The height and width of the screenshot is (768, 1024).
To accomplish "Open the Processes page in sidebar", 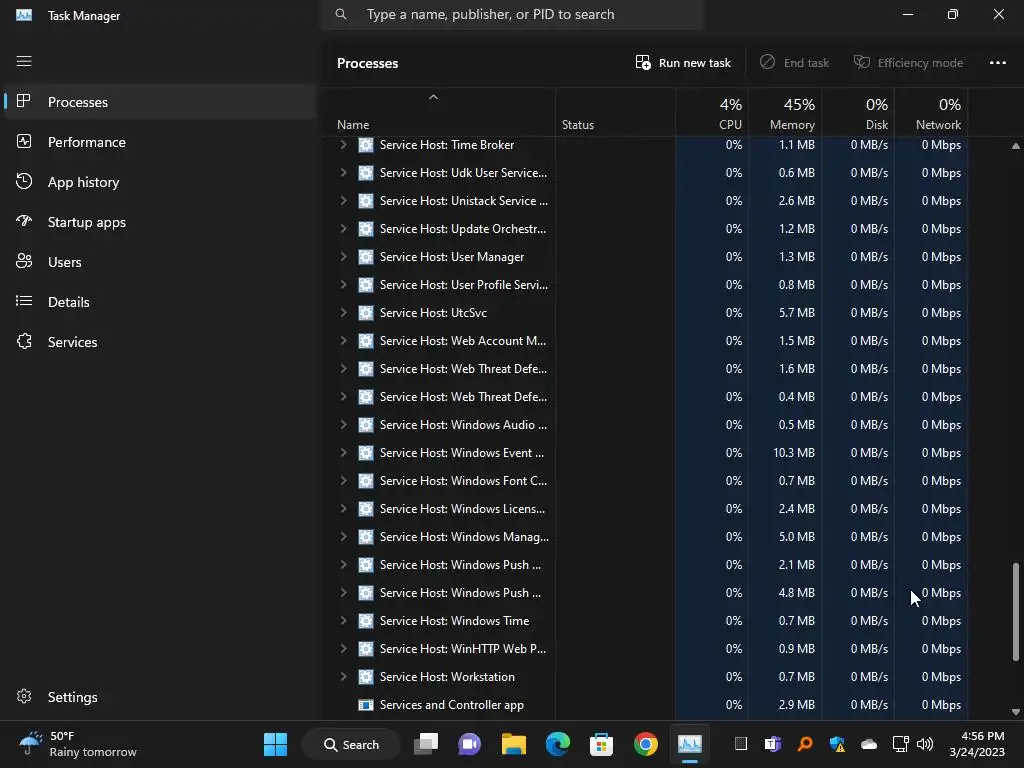I will click(159, 102).
